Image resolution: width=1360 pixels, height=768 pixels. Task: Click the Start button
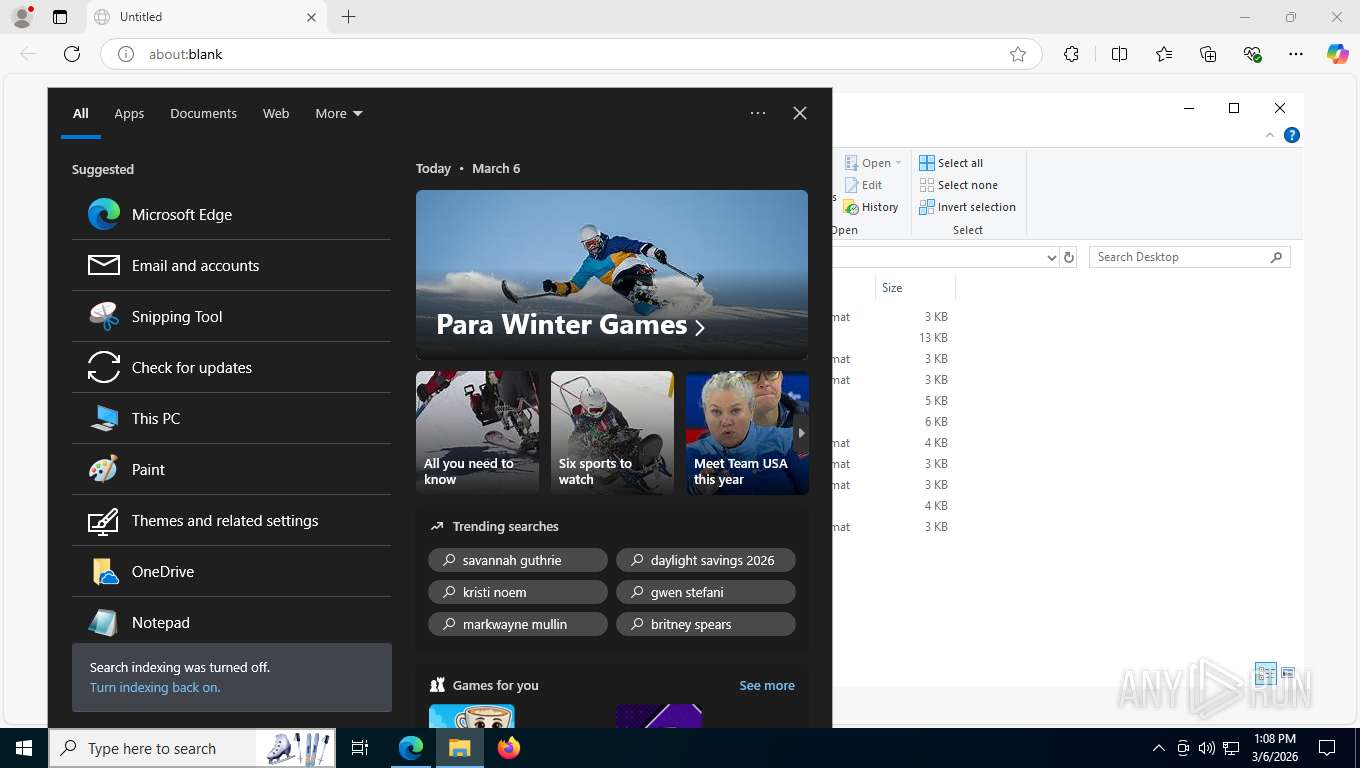click(x=24, y=748)
